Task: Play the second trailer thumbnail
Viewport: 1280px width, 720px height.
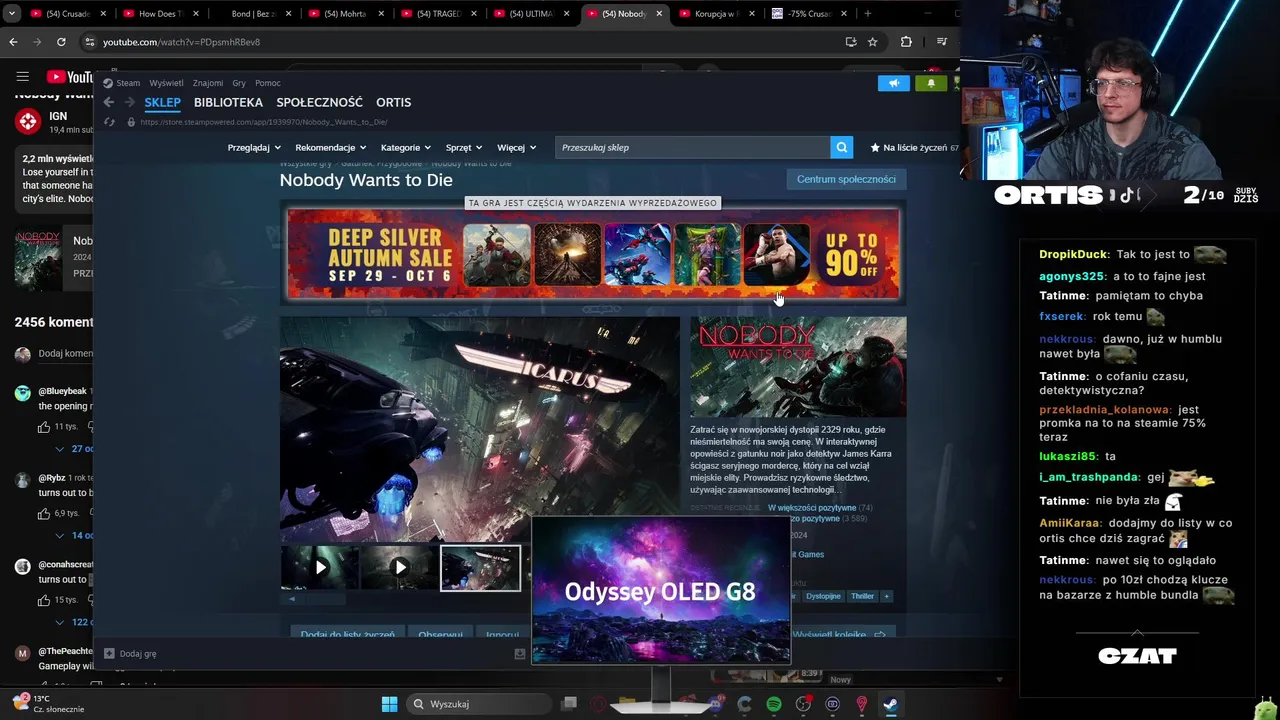Action: 400,568
